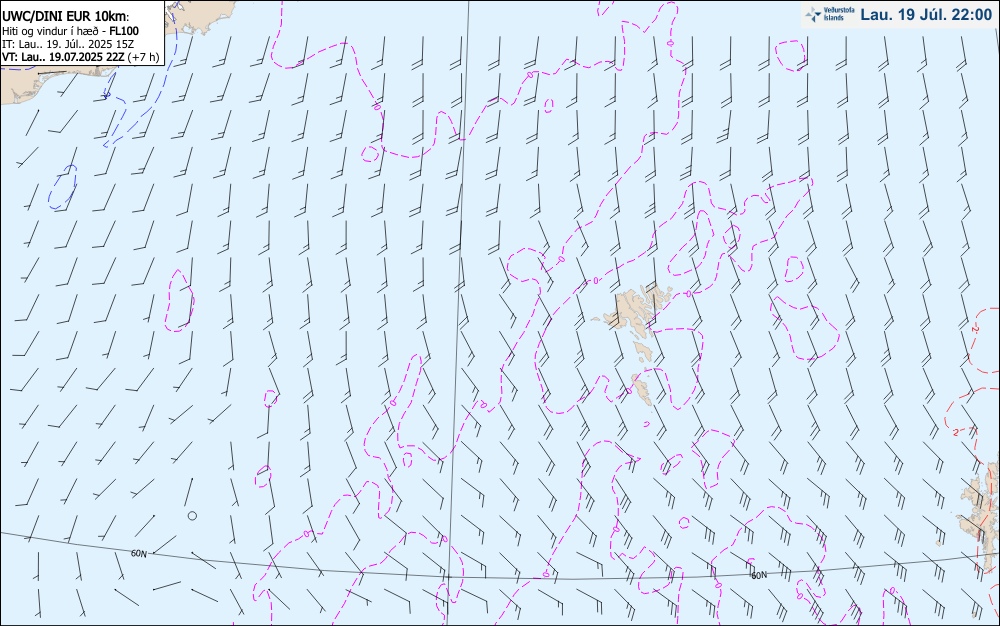Click the Veðurstofa Íslands logo
This screenshot has height=626, width=1000.
829,14
